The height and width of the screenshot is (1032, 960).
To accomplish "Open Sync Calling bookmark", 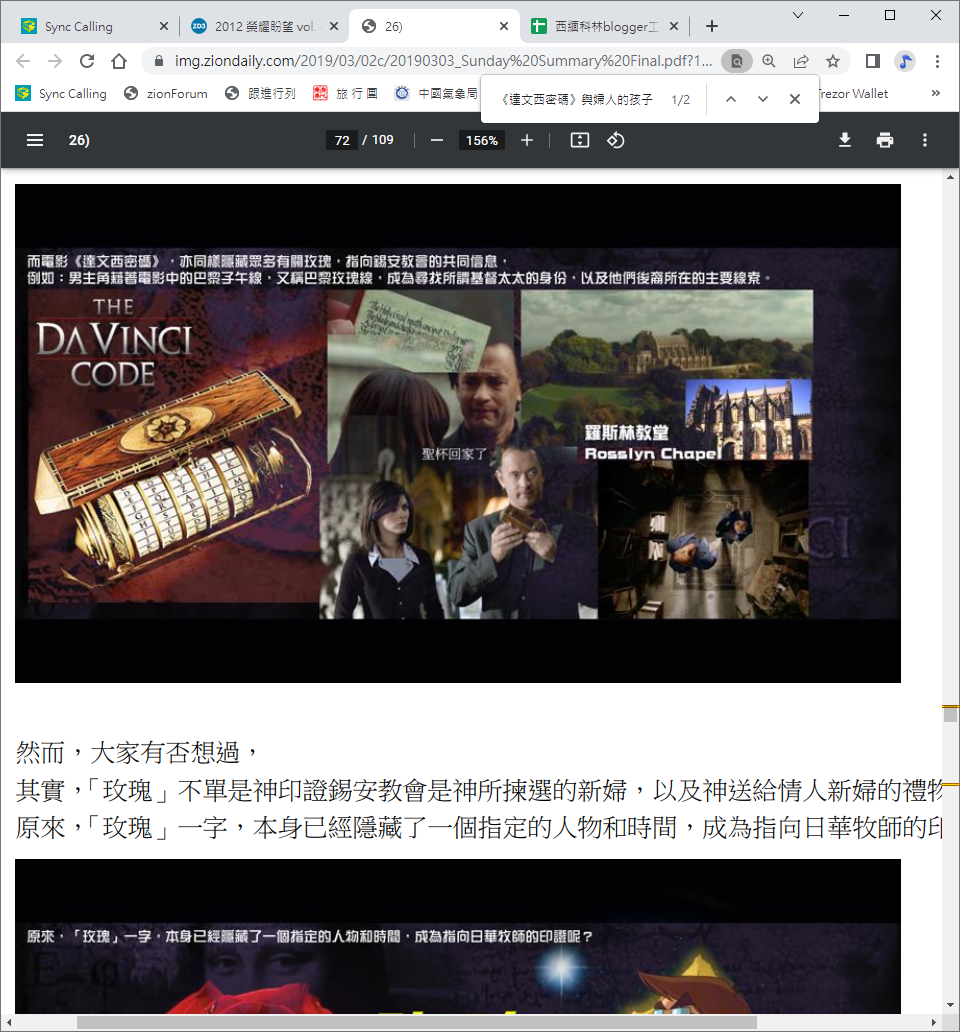I will tap(62, 93).
